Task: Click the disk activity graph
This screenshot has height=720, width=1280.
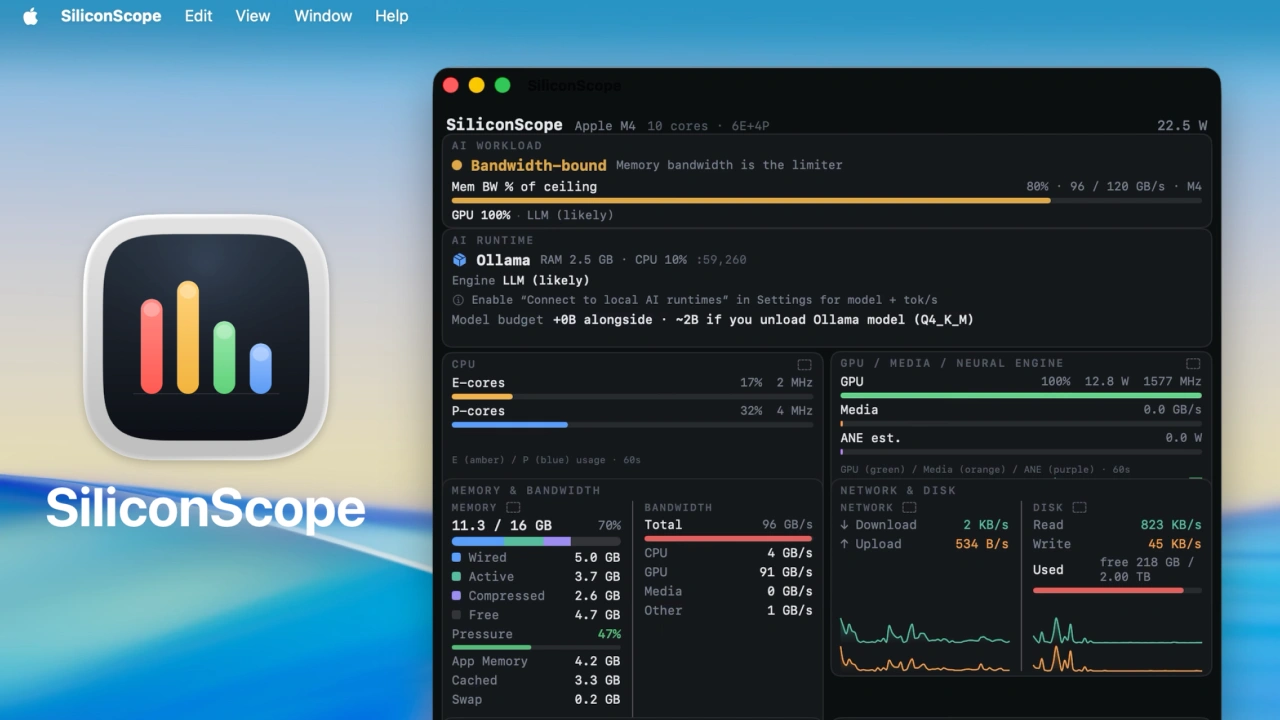Action: [1117, 645]
